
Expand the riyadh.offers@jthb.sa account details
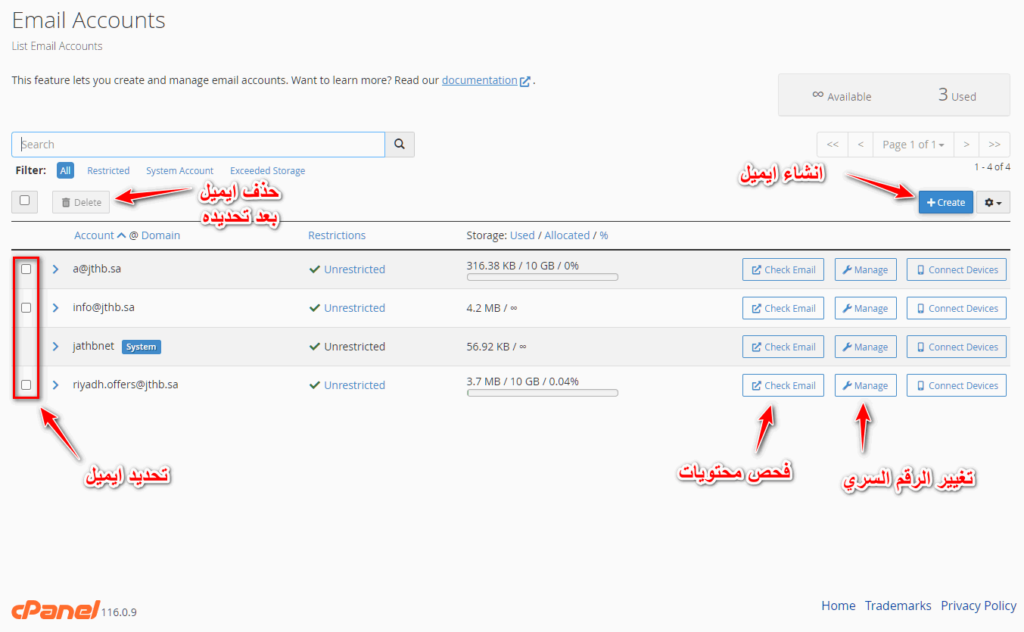[x=56, y=385]
